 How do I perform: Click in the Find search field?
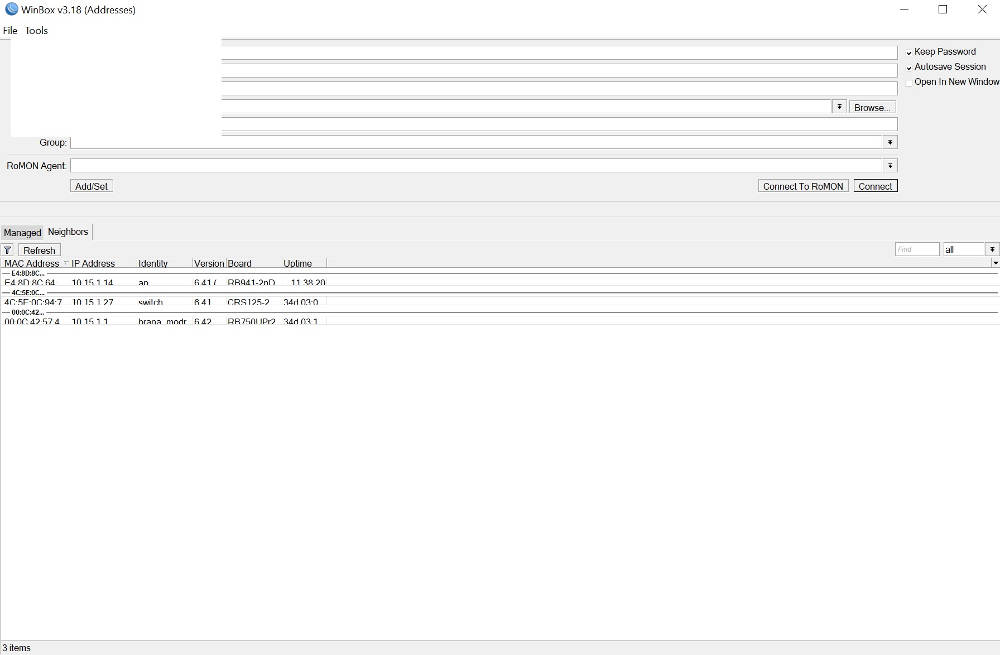pyautogui.click(x=916, y=249)
